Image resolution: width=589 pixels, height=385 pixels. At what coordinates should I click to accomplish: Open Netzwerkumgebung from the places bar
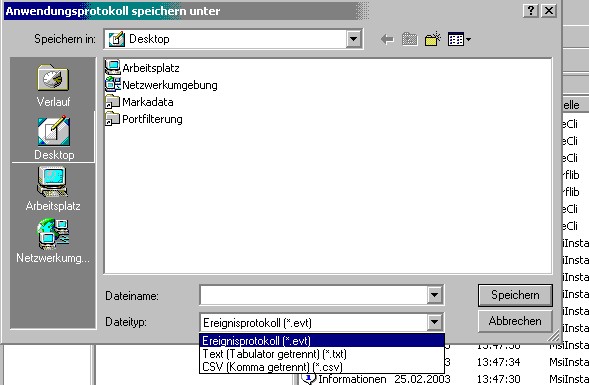point(53,241)
